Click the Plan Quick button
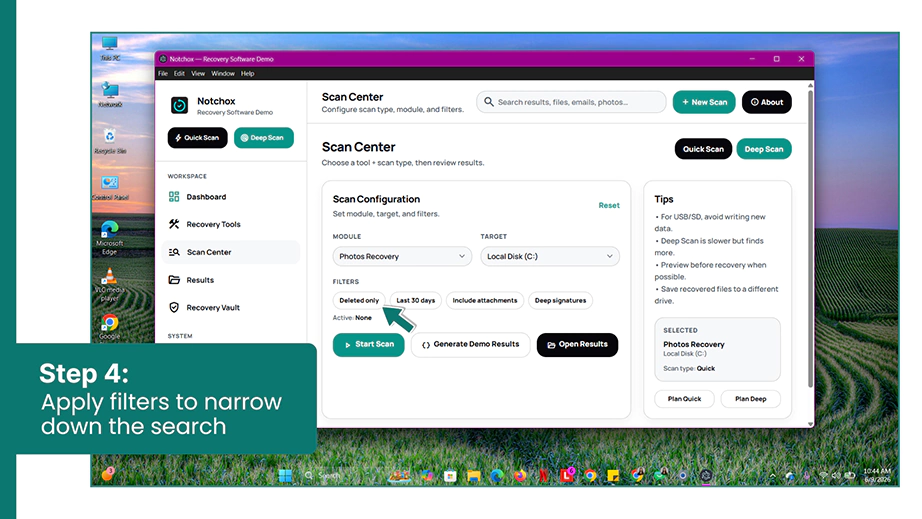This screenshot has height=519, width=922. click(684, 399)
